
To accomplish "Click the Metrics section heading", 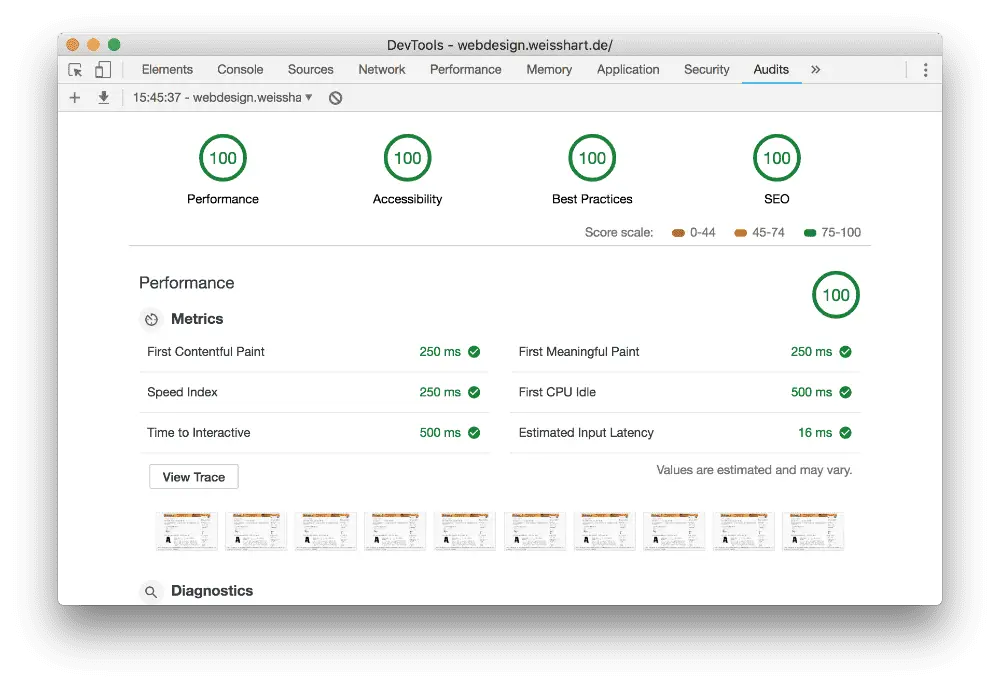I will (x=197, y=319).
